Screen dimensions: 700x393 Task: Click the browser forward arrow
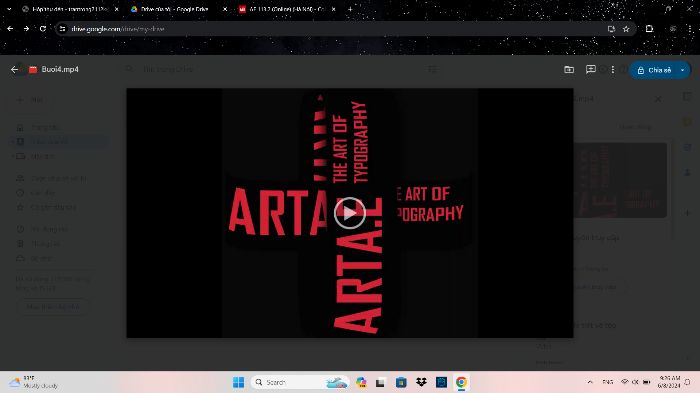point(26,29)
